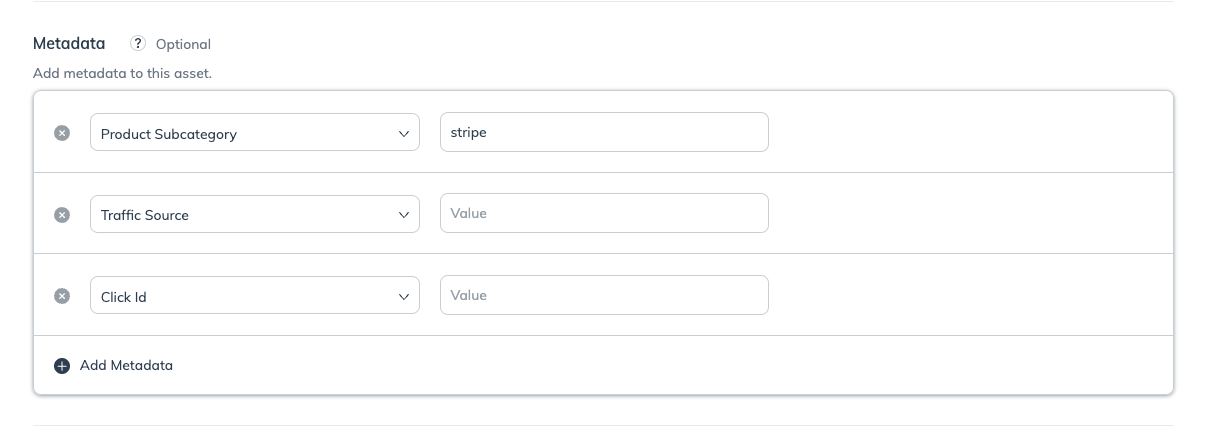
Task: Click empty space in the Product Subcategory row
Action: click(970, 132)
